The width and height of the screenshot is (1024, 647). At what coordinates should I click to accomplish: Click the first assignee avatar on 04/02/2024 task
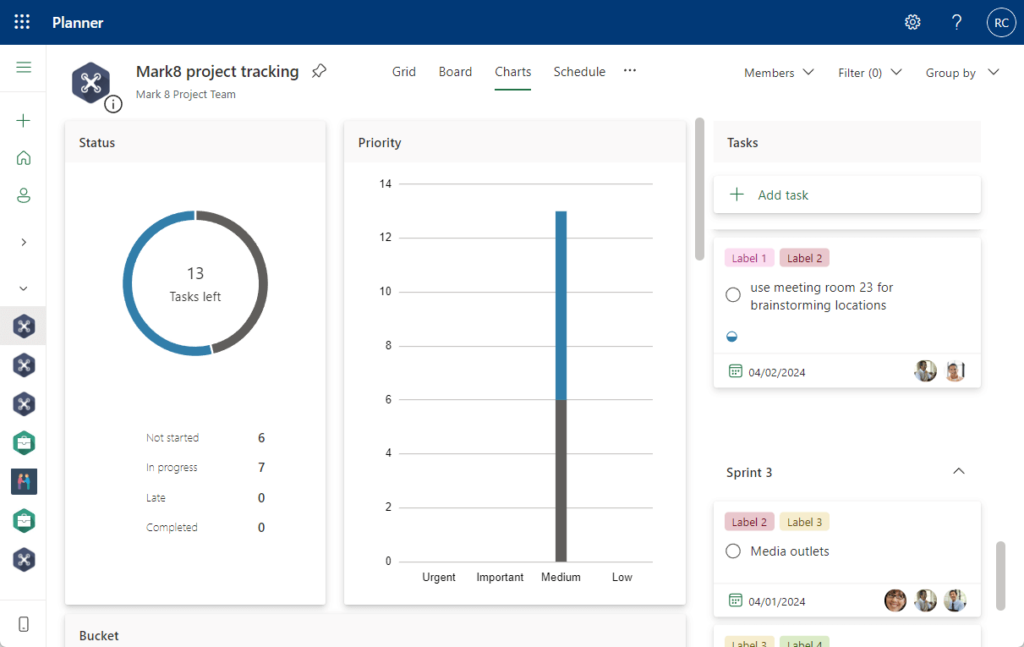click(925, 371)
